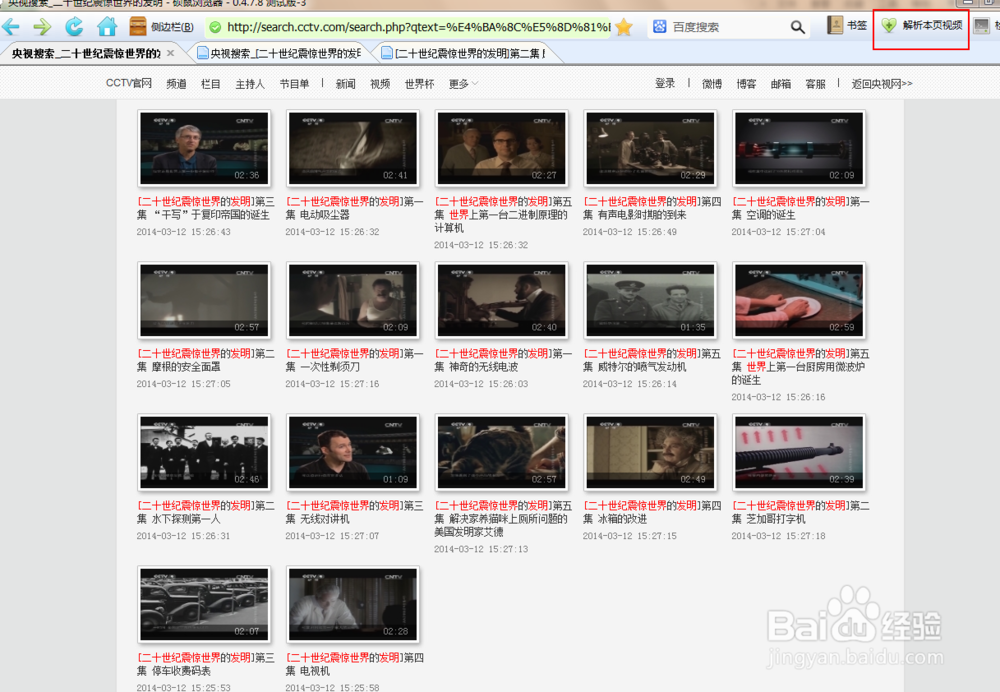Click title link 第四集 有声电影时期的到来
Image resolution: width=1000 pixels, height=692 pixels.
click(652, 208)
